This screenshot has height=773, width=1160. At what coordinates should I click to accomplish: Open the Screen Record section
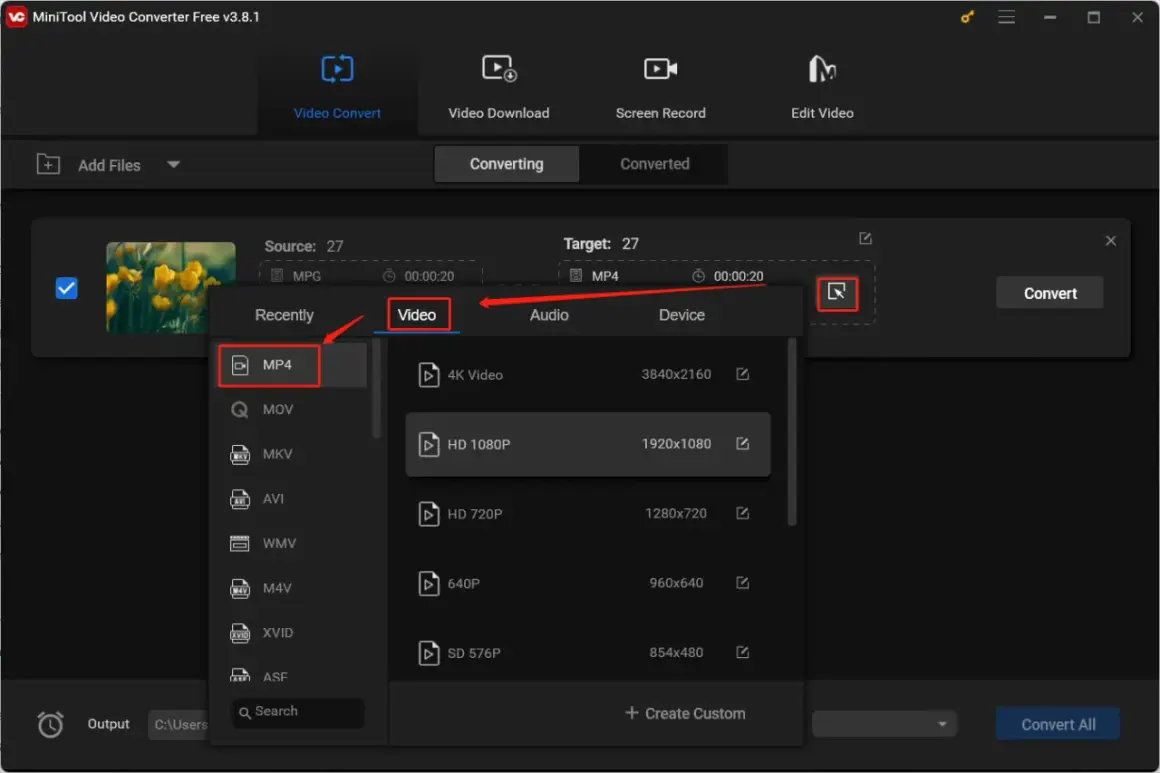click(x=661, y=87)
